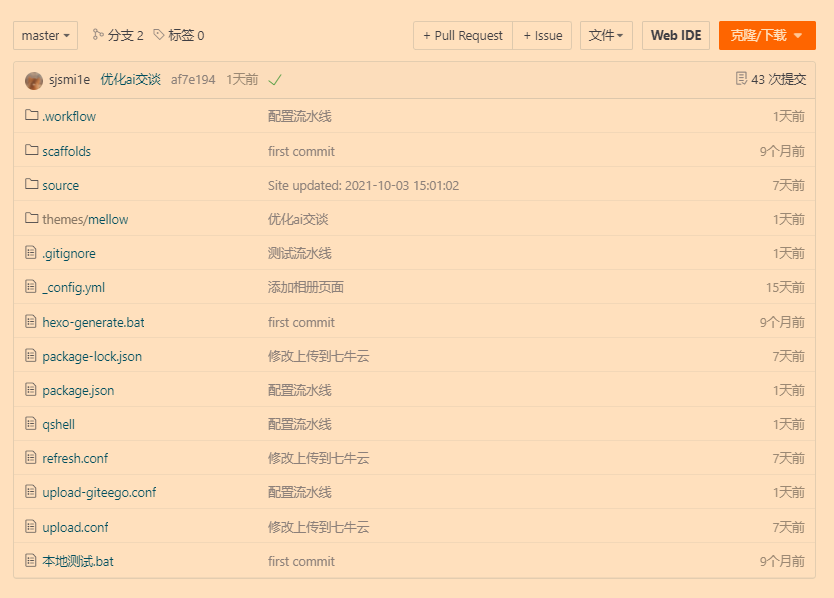Click the sjsmi1e user avatar
This screenshot has width=834, height=598.
pos(34,80)
